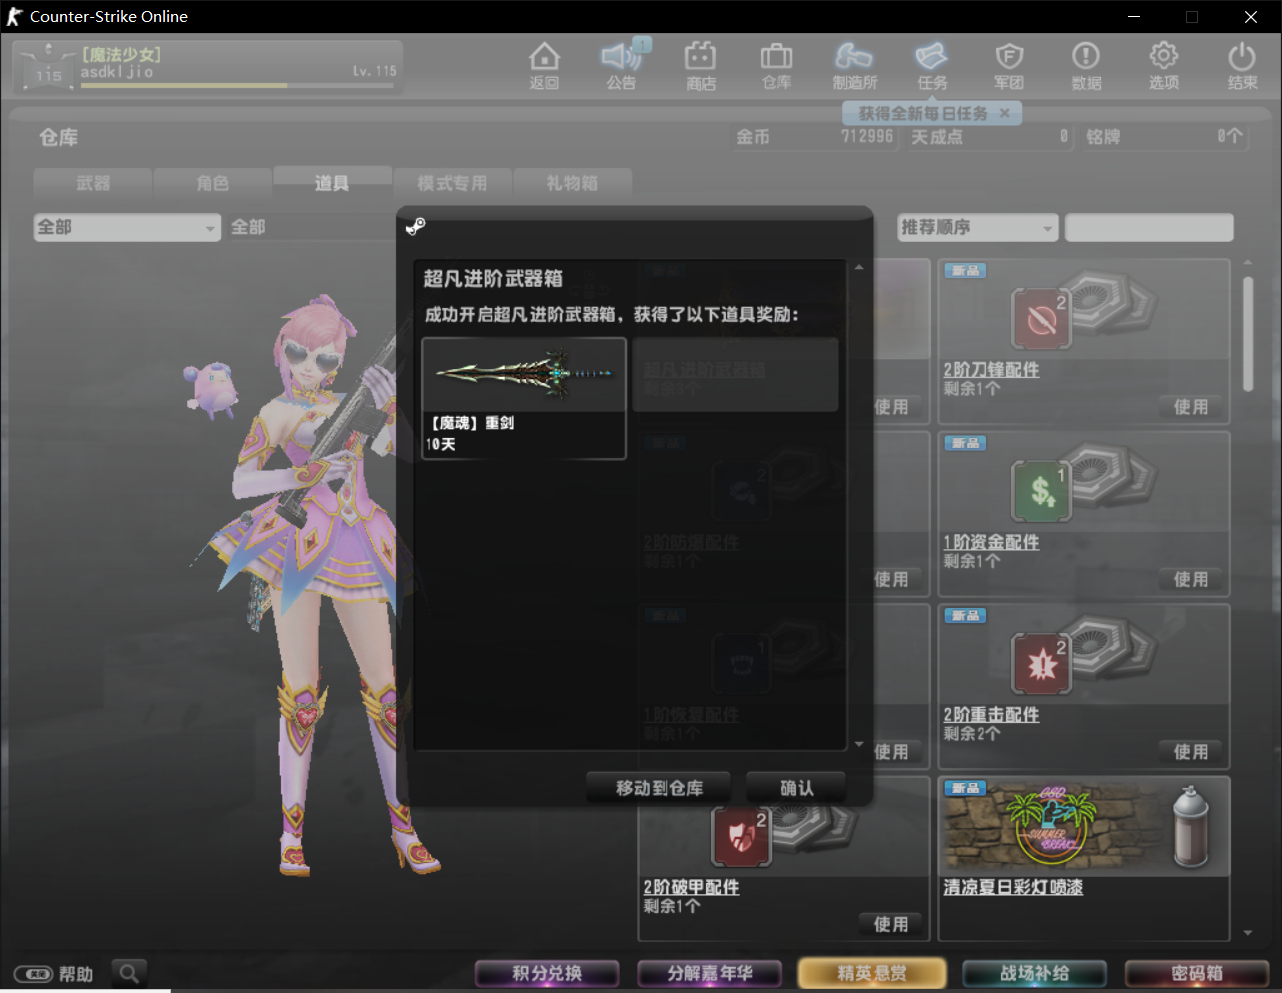Open the 精英悬赏 button

(872, 973)
